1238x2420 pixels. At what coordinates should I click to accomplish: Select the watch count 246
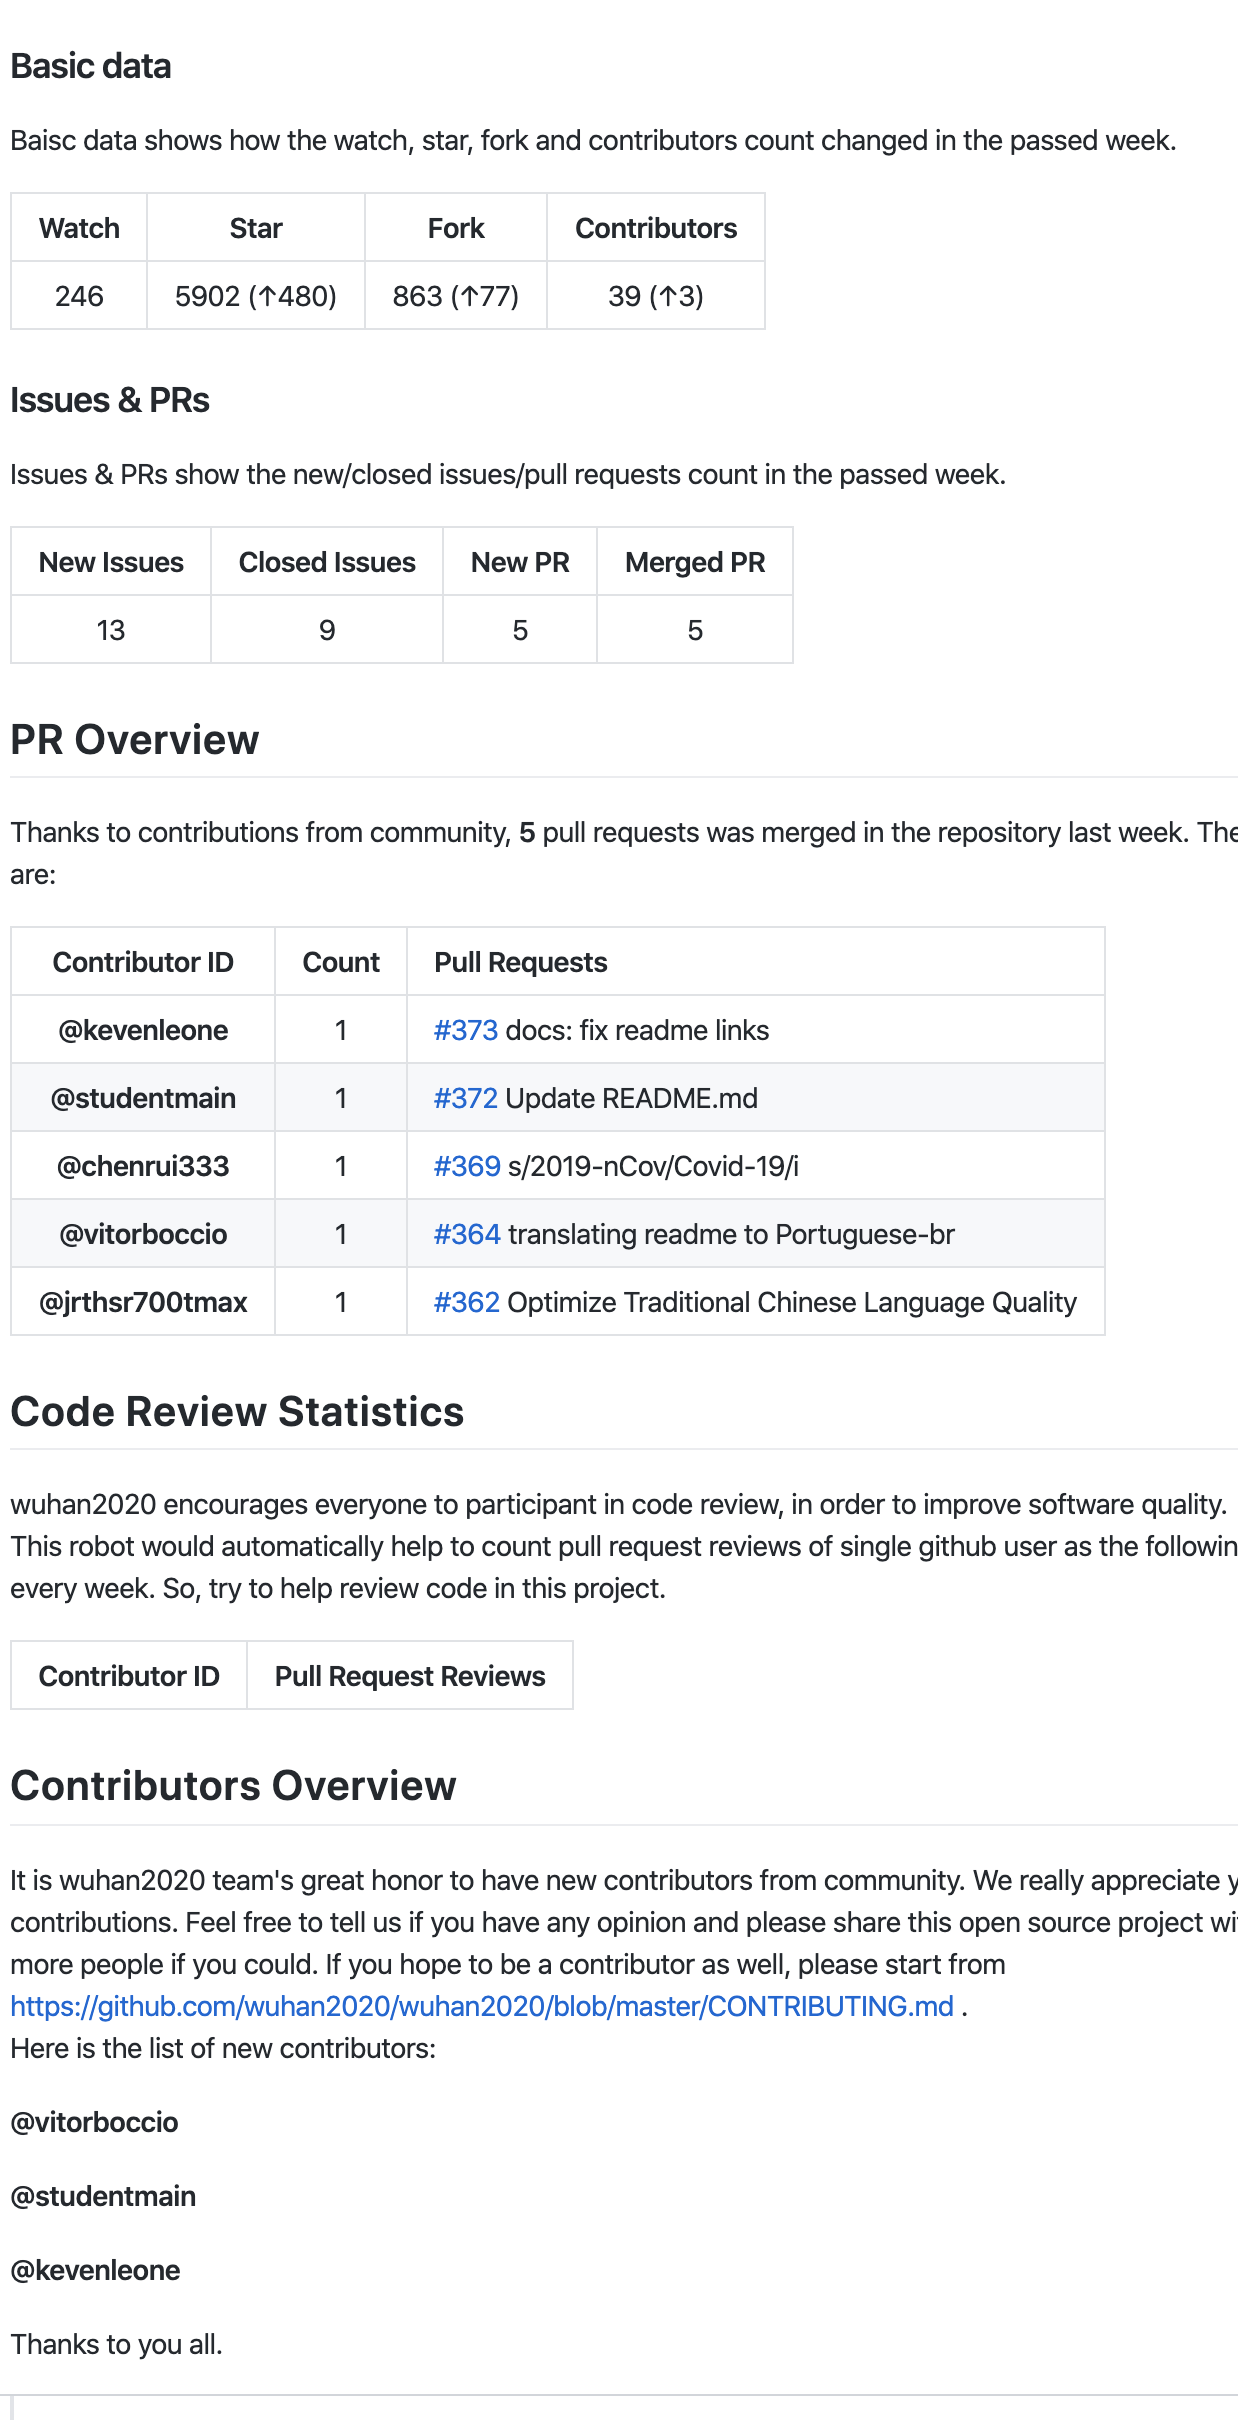click(x=79, y=296)
